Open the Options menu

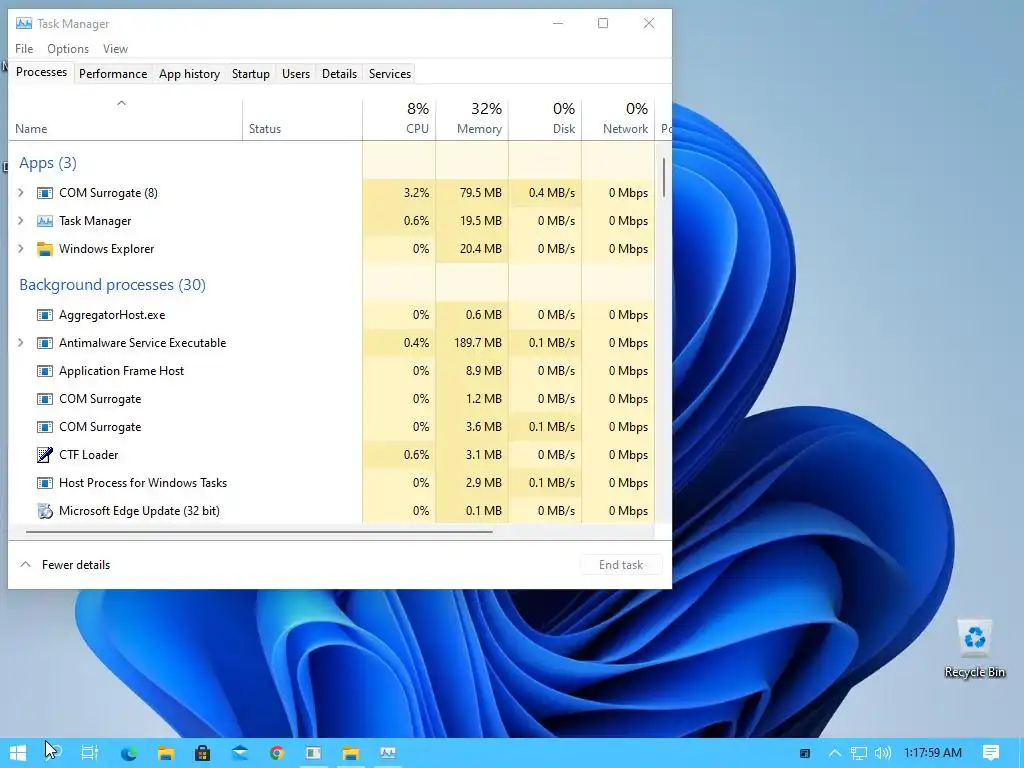click(x=68, y=49)
